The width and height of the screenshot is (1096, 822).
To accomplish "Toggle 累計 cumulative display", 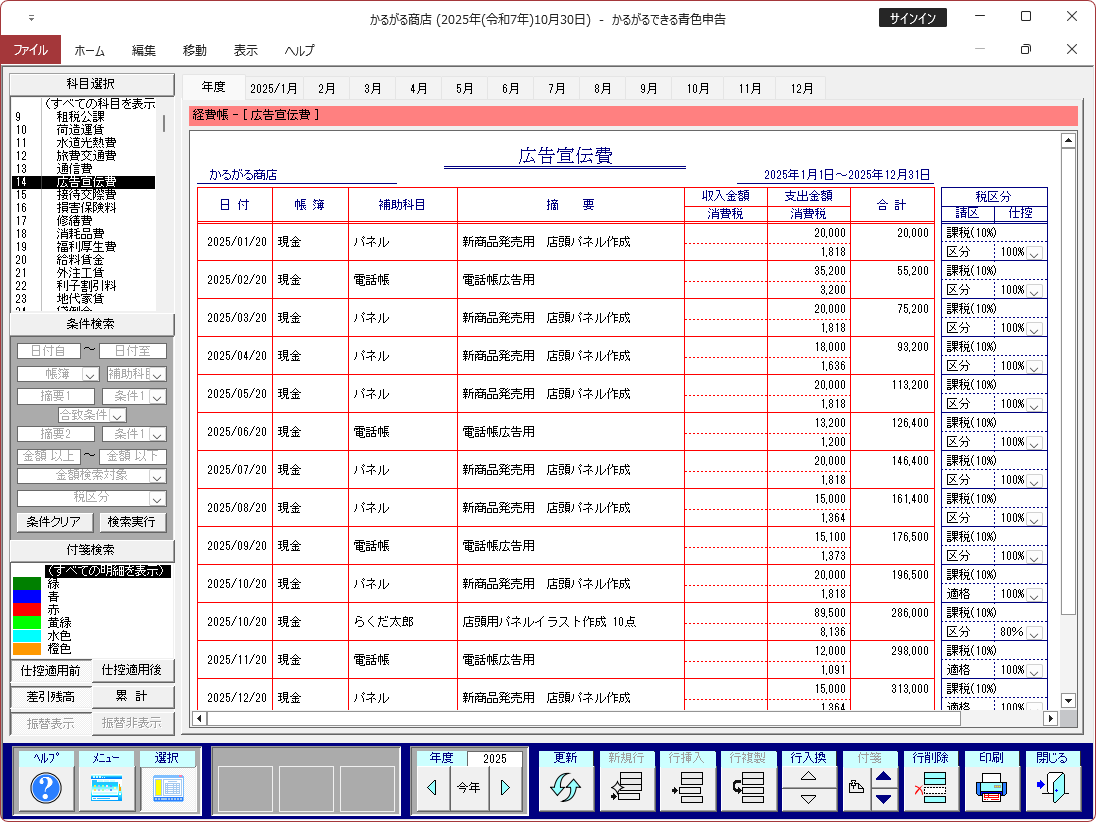I will tap(133, 696).
